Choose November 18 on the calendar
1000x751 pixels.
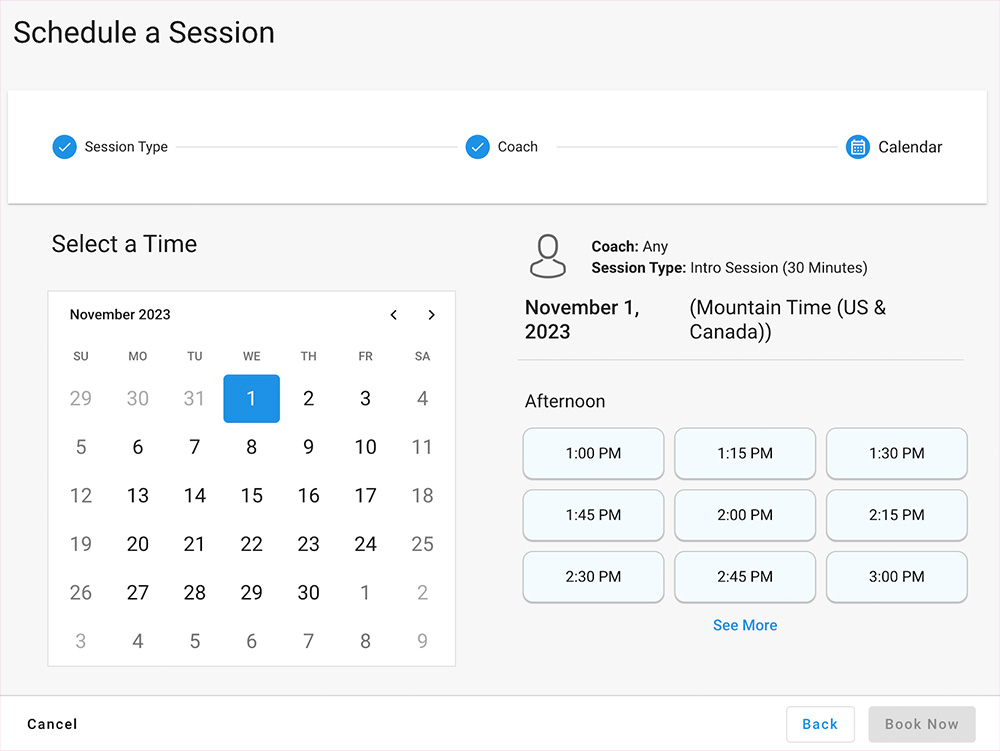[422, 495]
